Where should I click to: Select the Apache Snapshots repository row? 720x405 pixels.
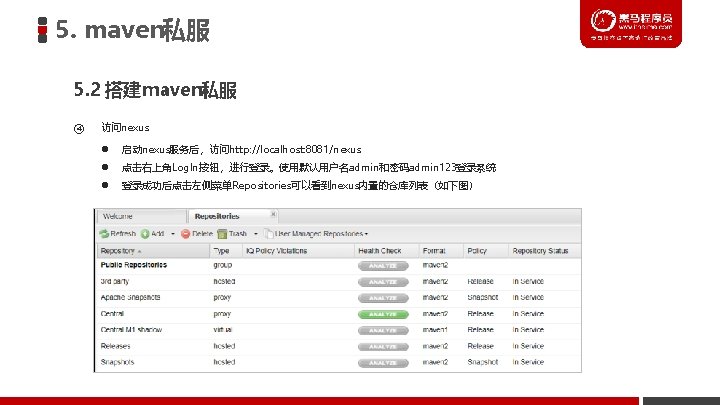click(339, 298)
